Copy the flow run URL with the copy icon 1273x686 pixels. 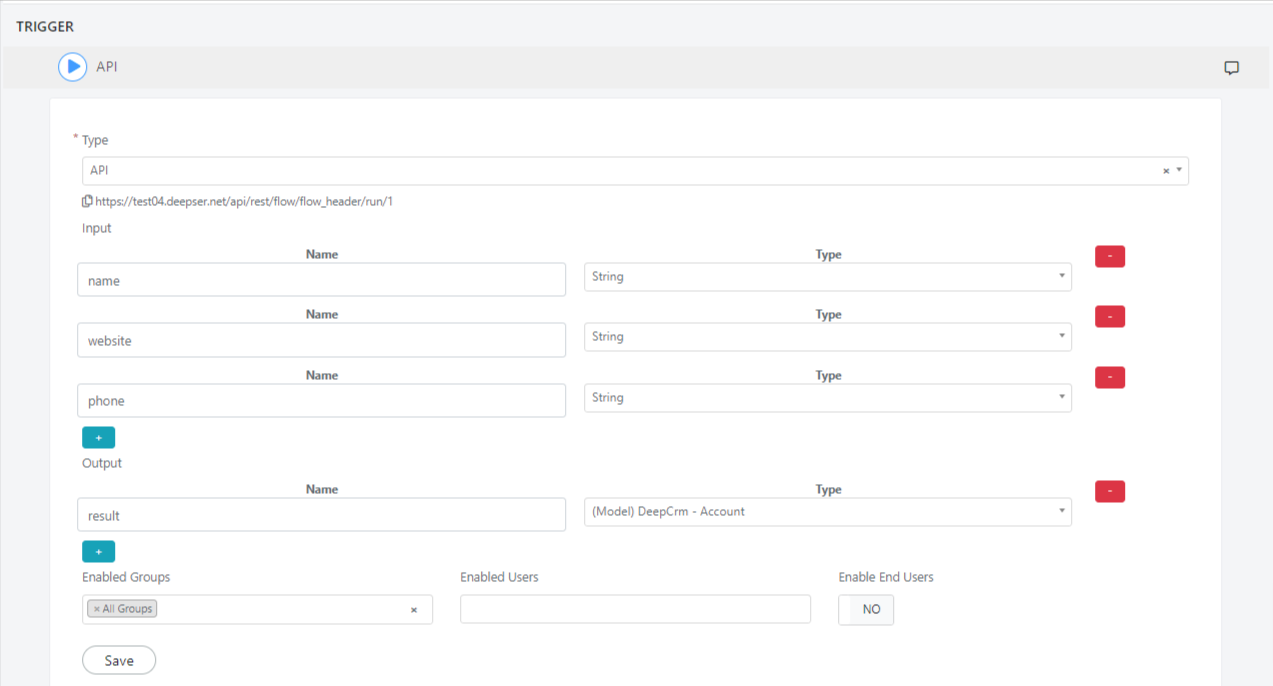[x=87, y=201]
